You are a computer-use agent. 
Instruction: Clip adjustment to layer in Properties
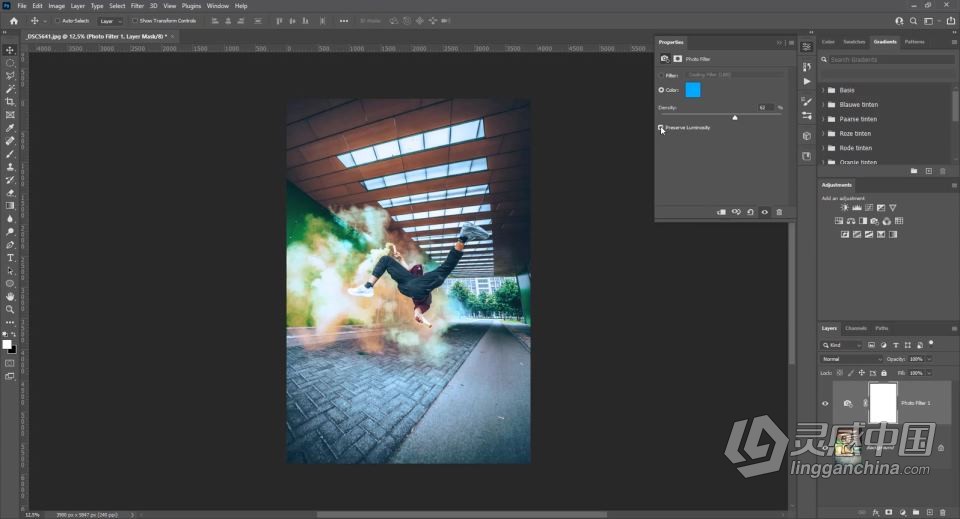pyautogui.click(x=721, y=212)
